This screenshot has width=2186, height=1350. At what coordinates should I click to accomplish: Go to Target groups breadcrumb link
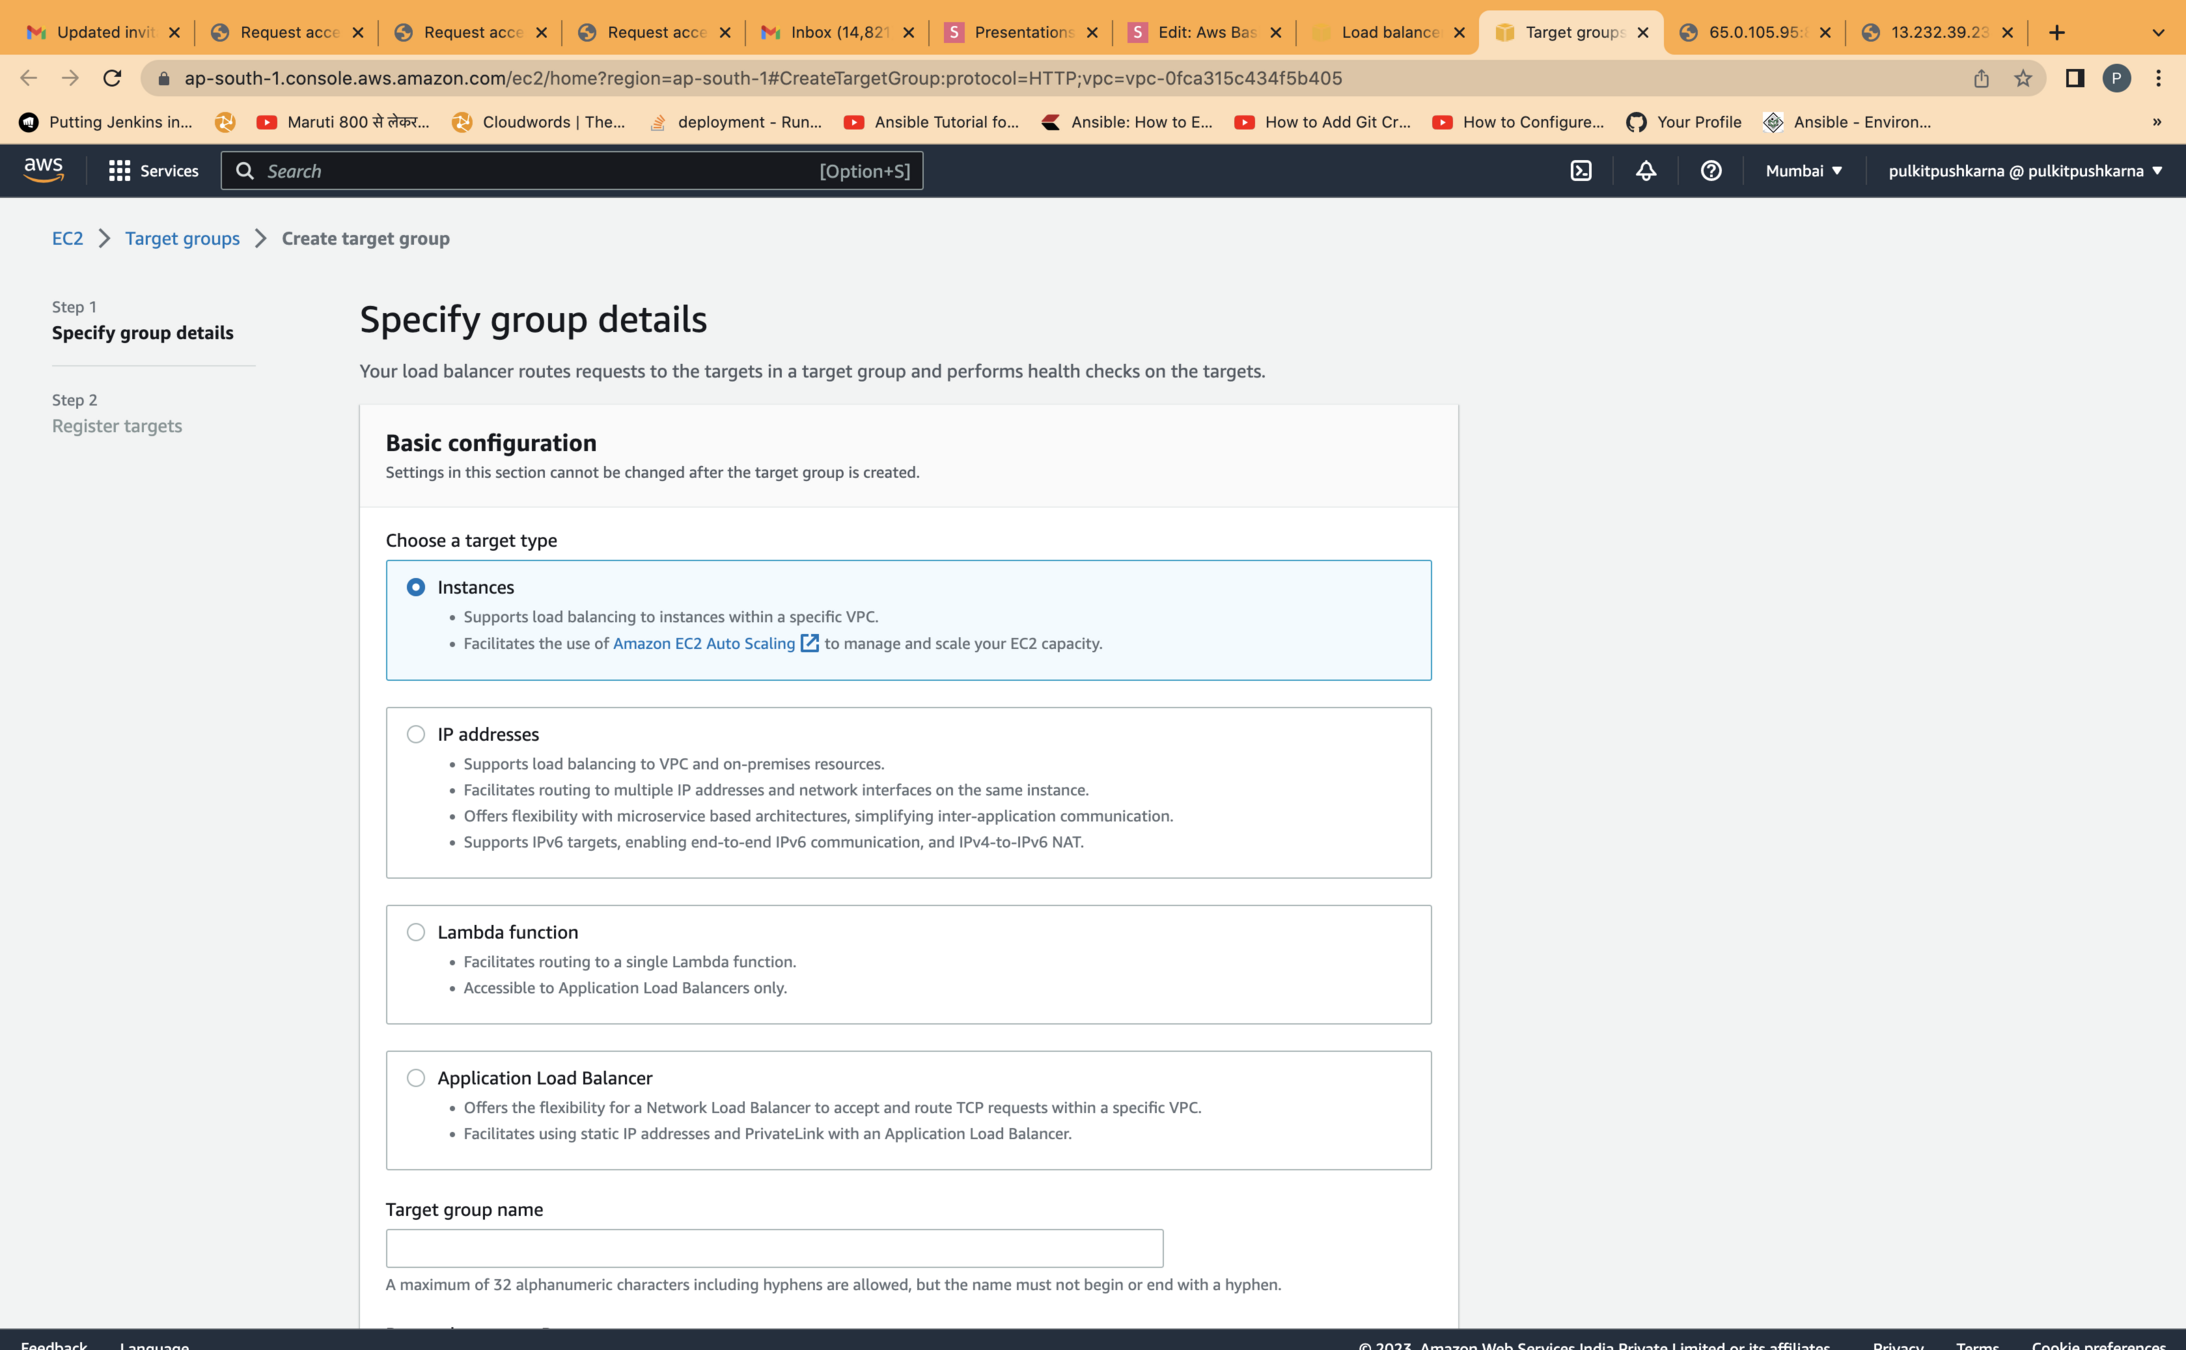click(182, 238)
